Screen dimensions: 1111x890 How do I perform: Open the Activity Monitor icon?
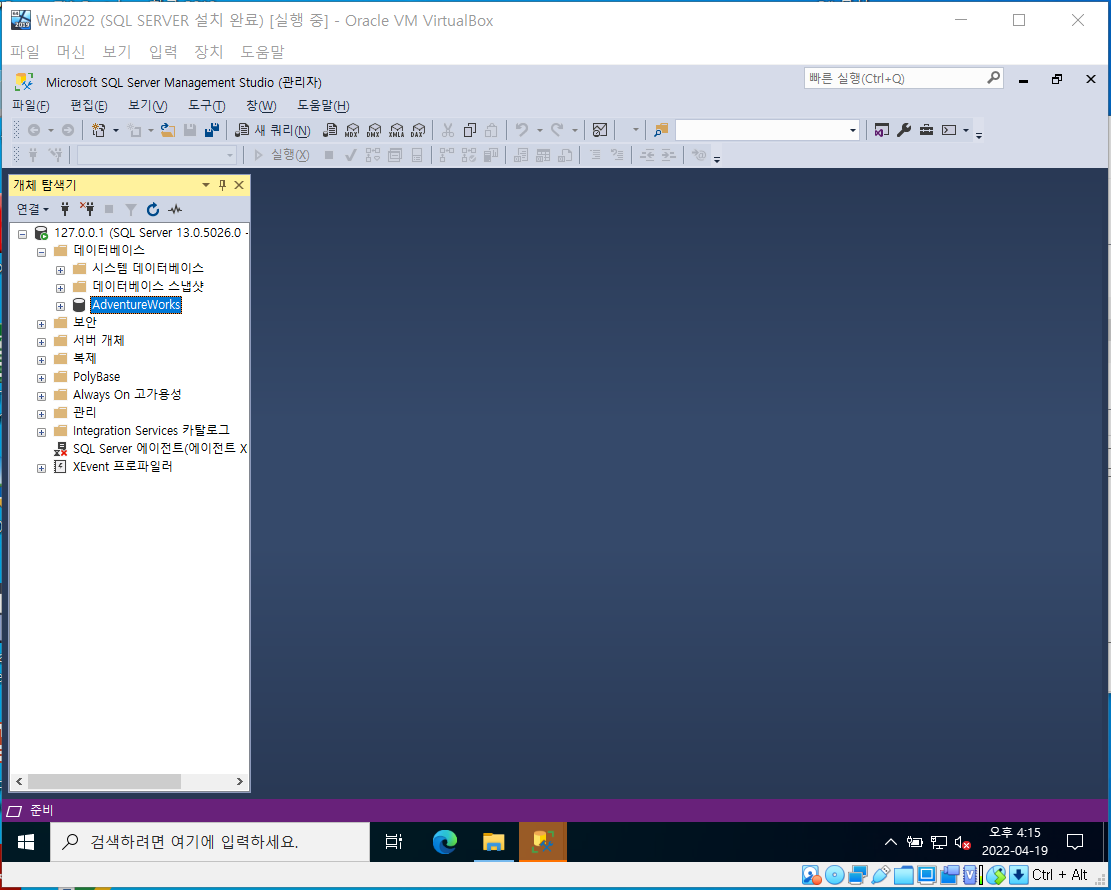tap(600, 130)
